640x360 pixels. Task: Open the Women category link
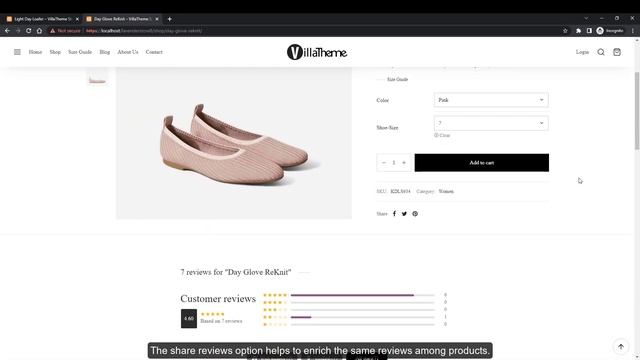tap(446, 191)
